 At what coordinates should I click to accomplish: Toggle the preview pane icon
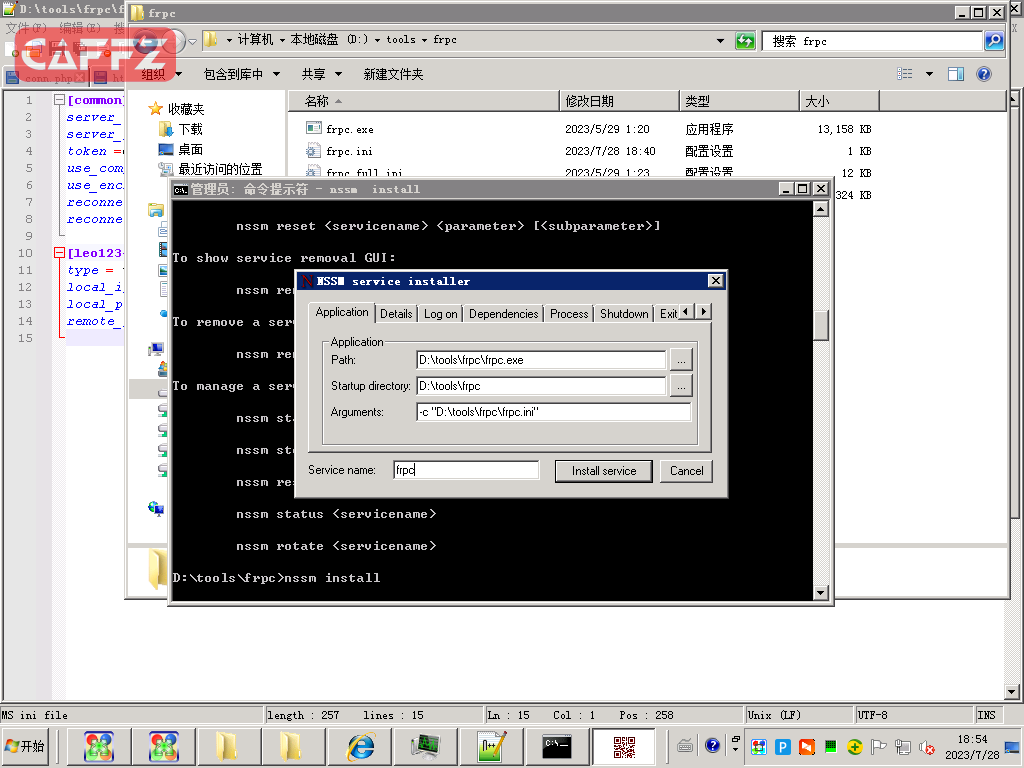pos(956,74)
